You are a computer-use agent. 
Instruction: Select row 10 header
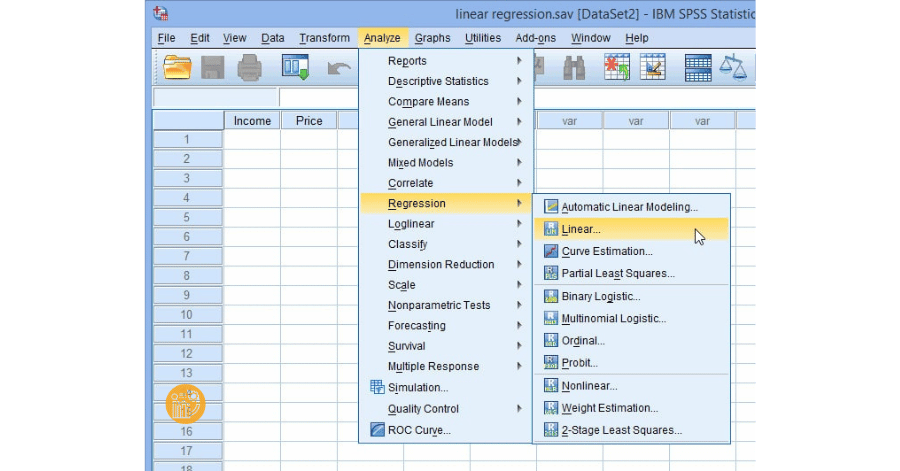(187, 314)
